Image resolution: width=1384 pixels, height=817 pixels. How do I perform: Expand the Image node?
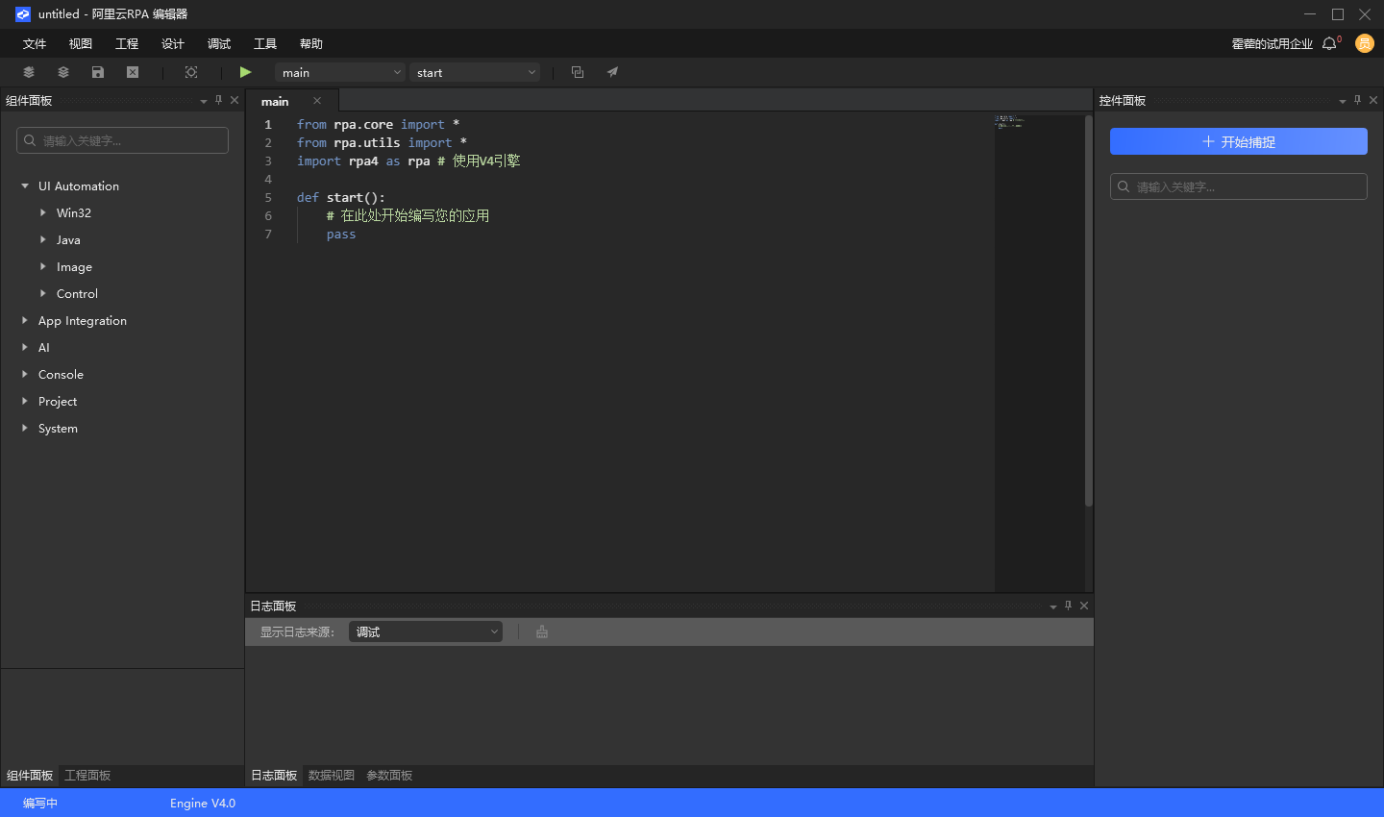[x=43, y=267]
